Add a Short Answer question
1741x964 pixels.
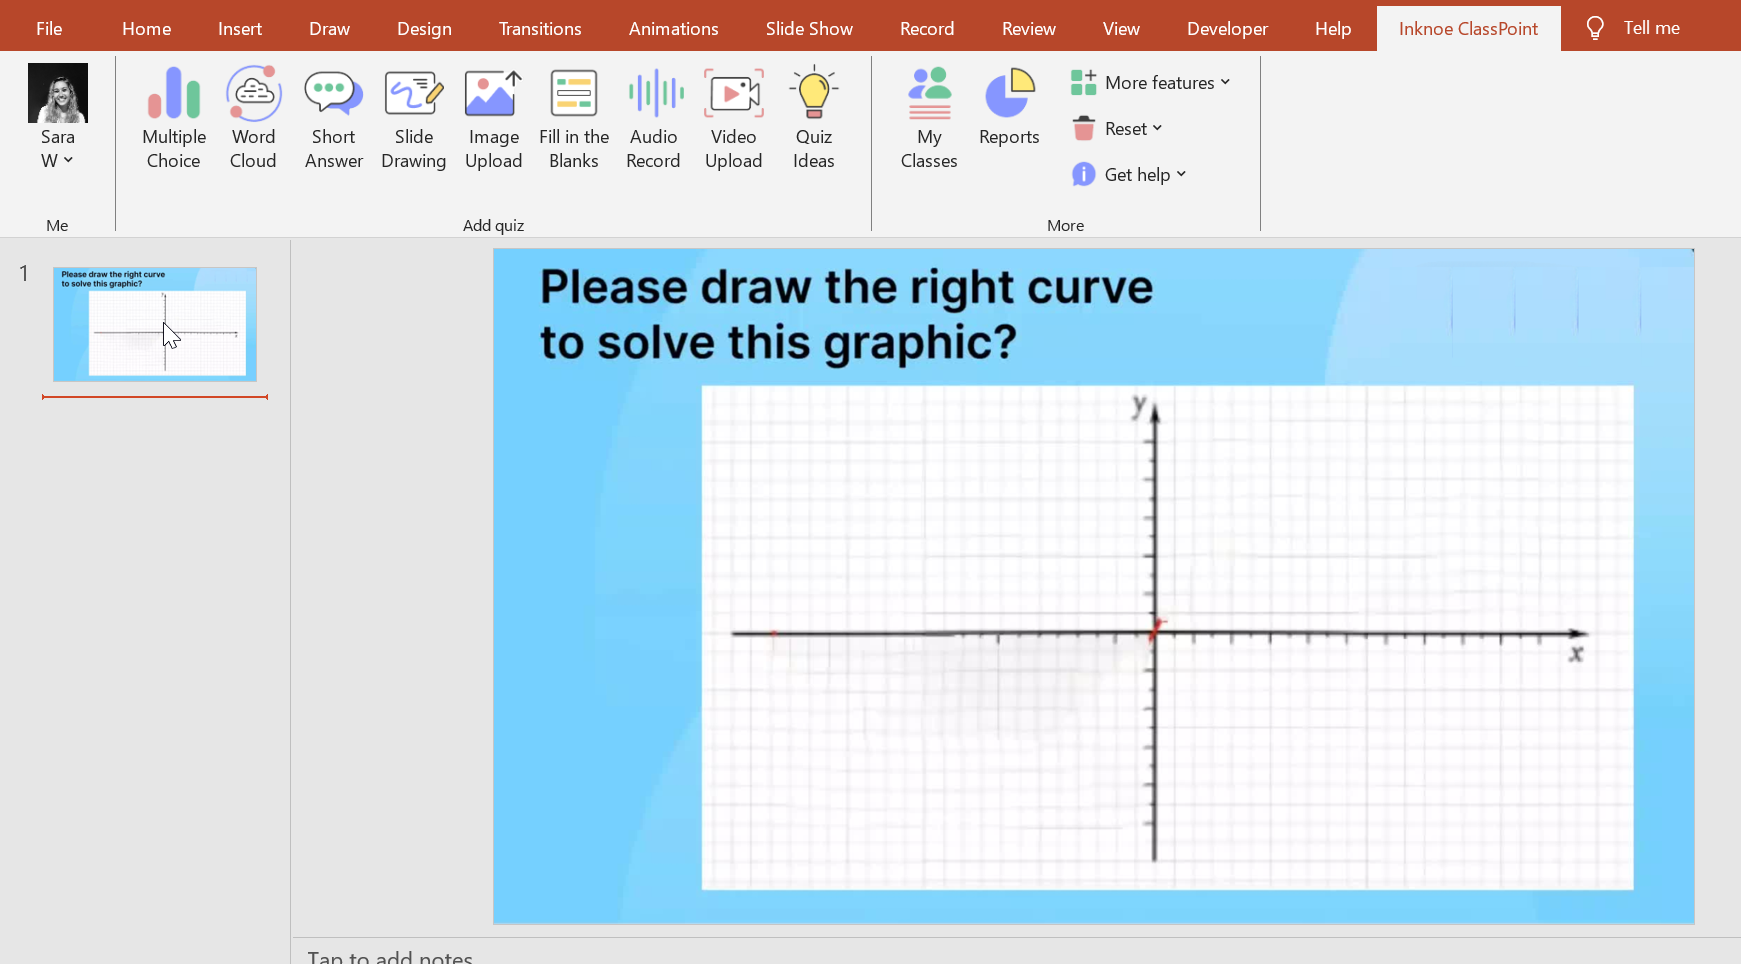click(333, 118)
